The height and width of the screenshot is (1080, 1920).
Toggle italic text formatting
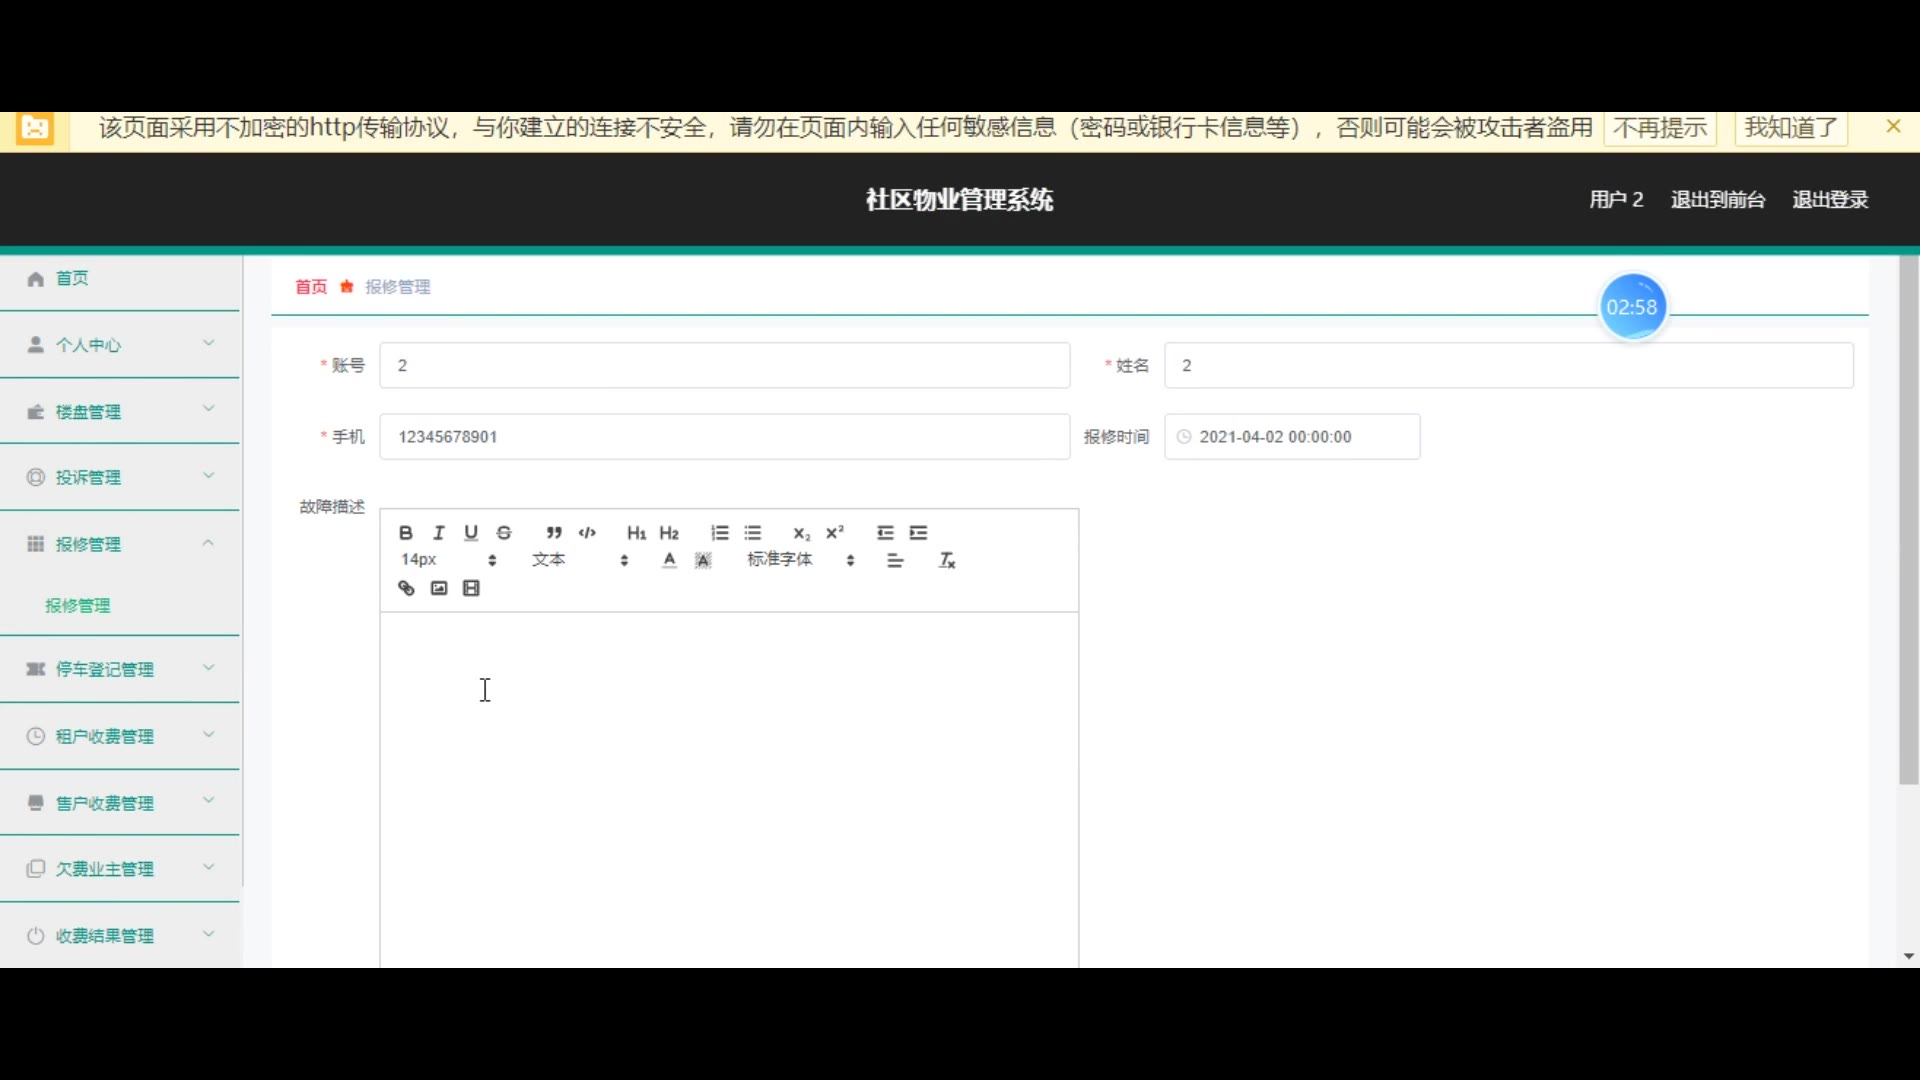[x=438, y=533]
